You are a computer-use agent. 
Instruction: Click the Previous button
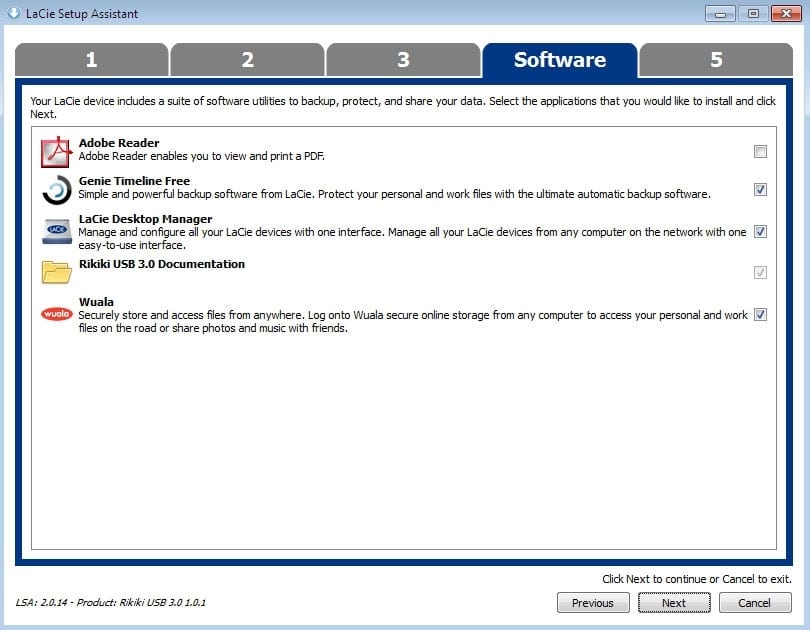pyautogui.click(x=593, y=603)
